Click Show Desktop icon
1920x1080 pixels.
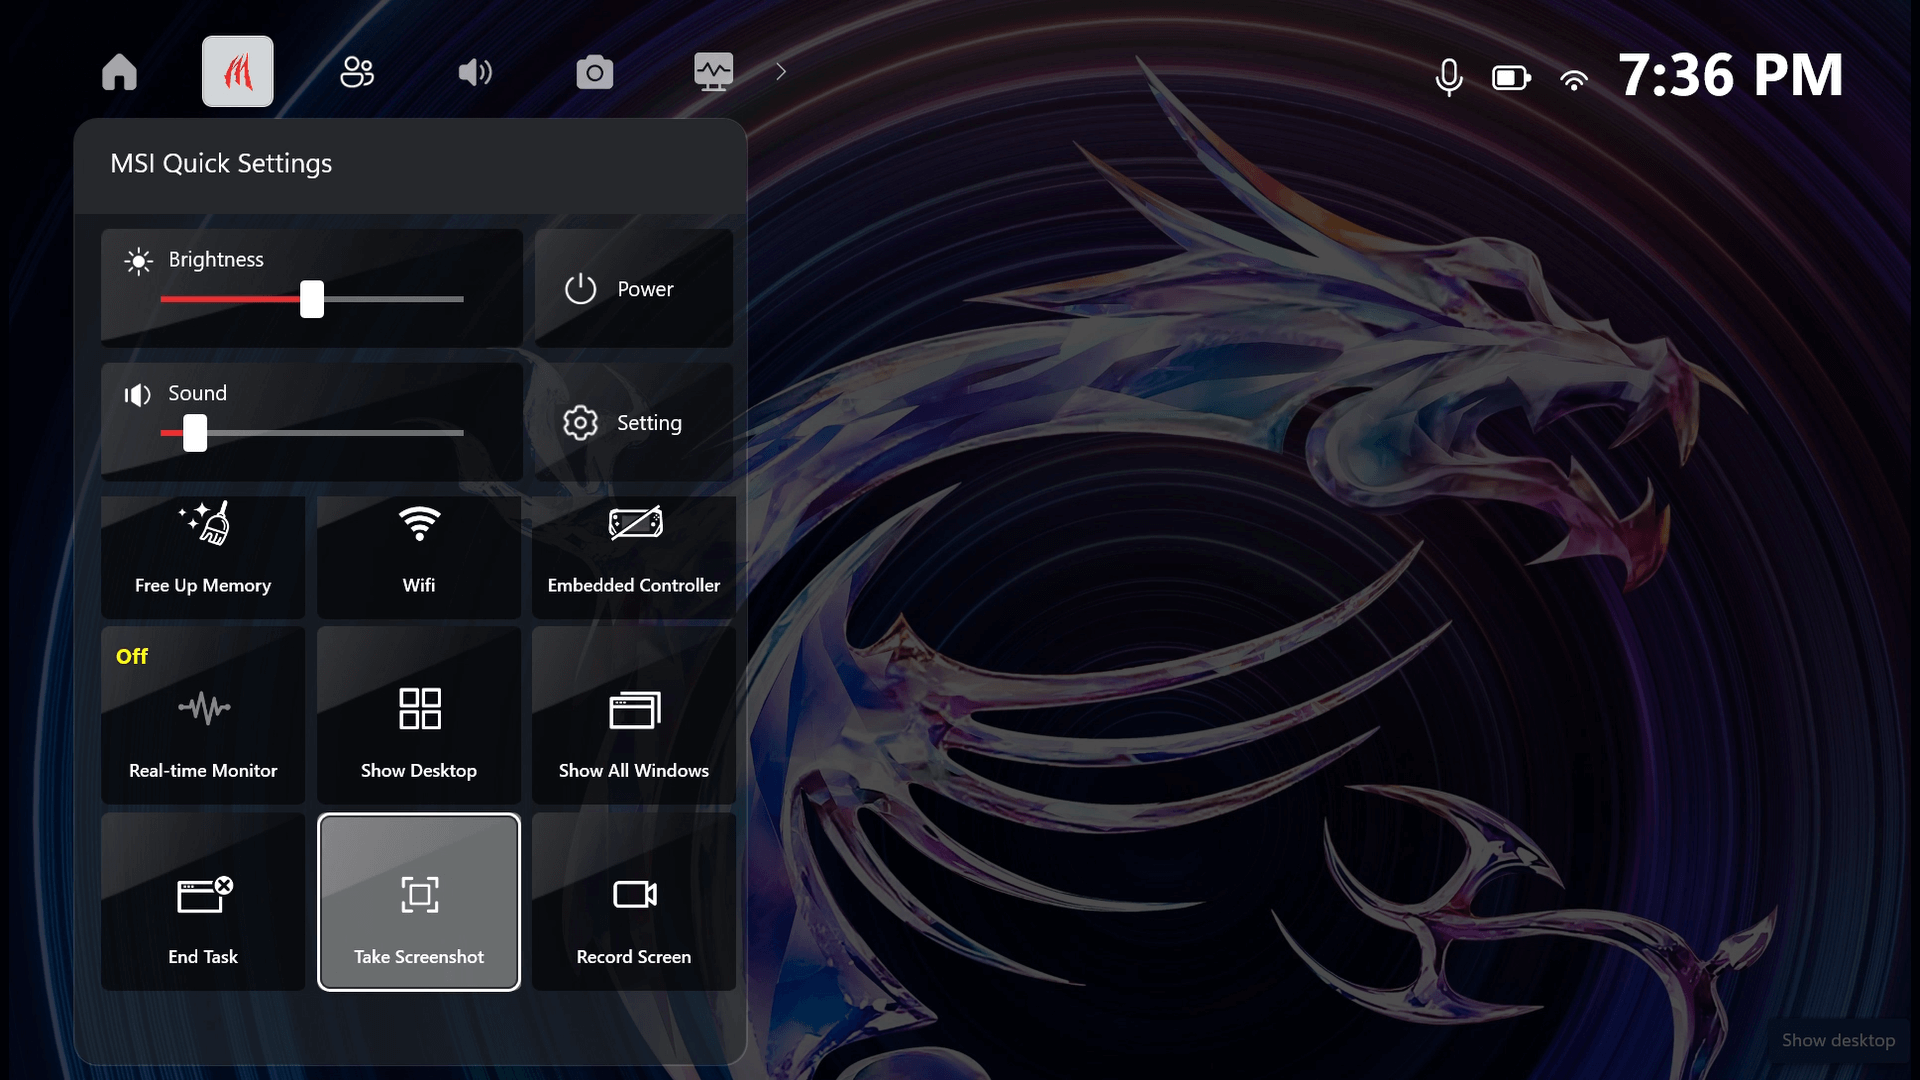(x=418, y=709)
